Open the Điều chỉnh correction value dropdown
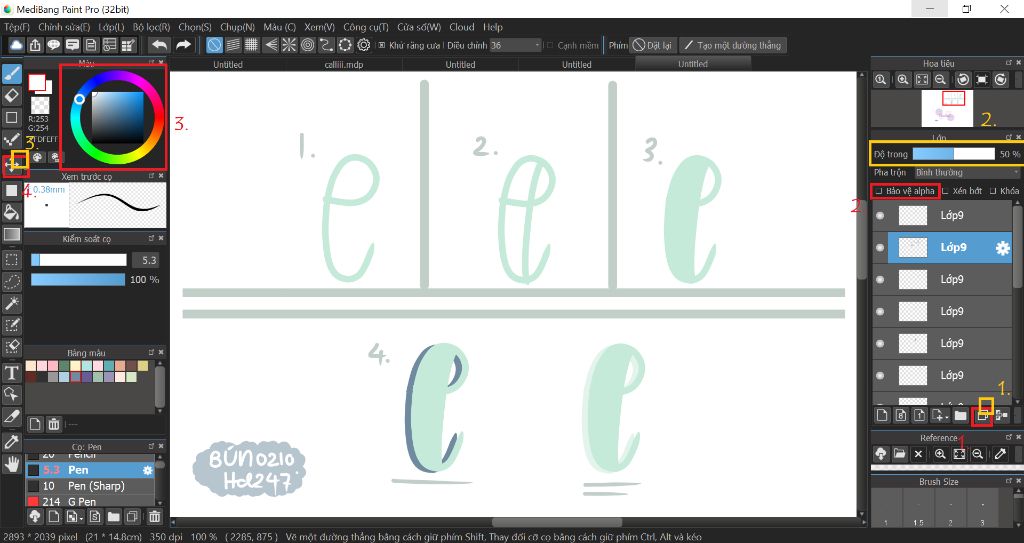Image resolution: width=1024 pixels, height=543 pixels. tap(516, 45)
